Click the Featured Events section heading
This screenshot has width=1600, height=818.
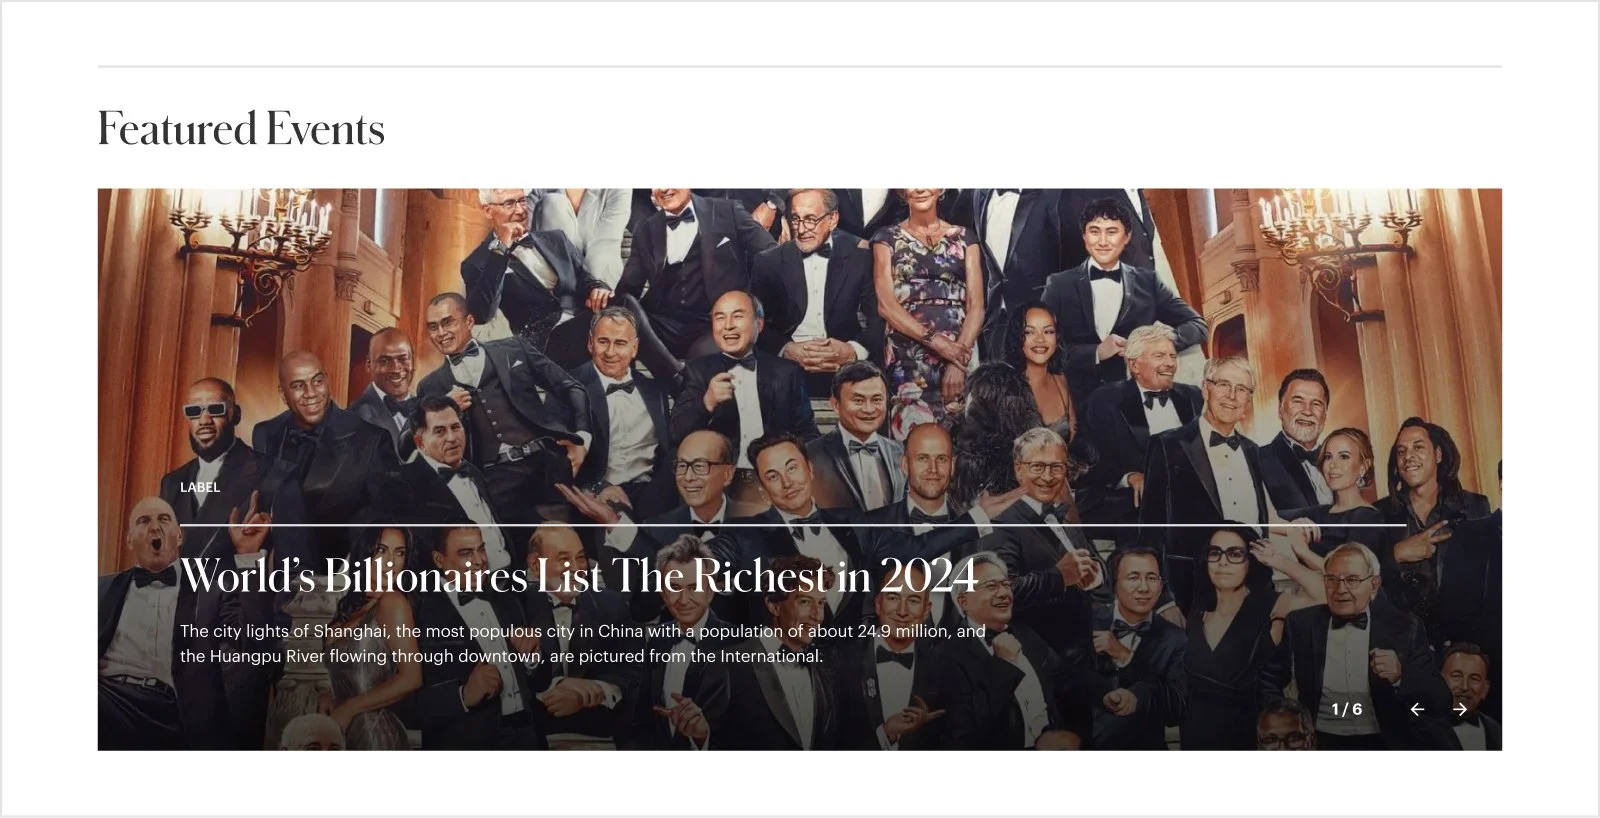point(241,129)
